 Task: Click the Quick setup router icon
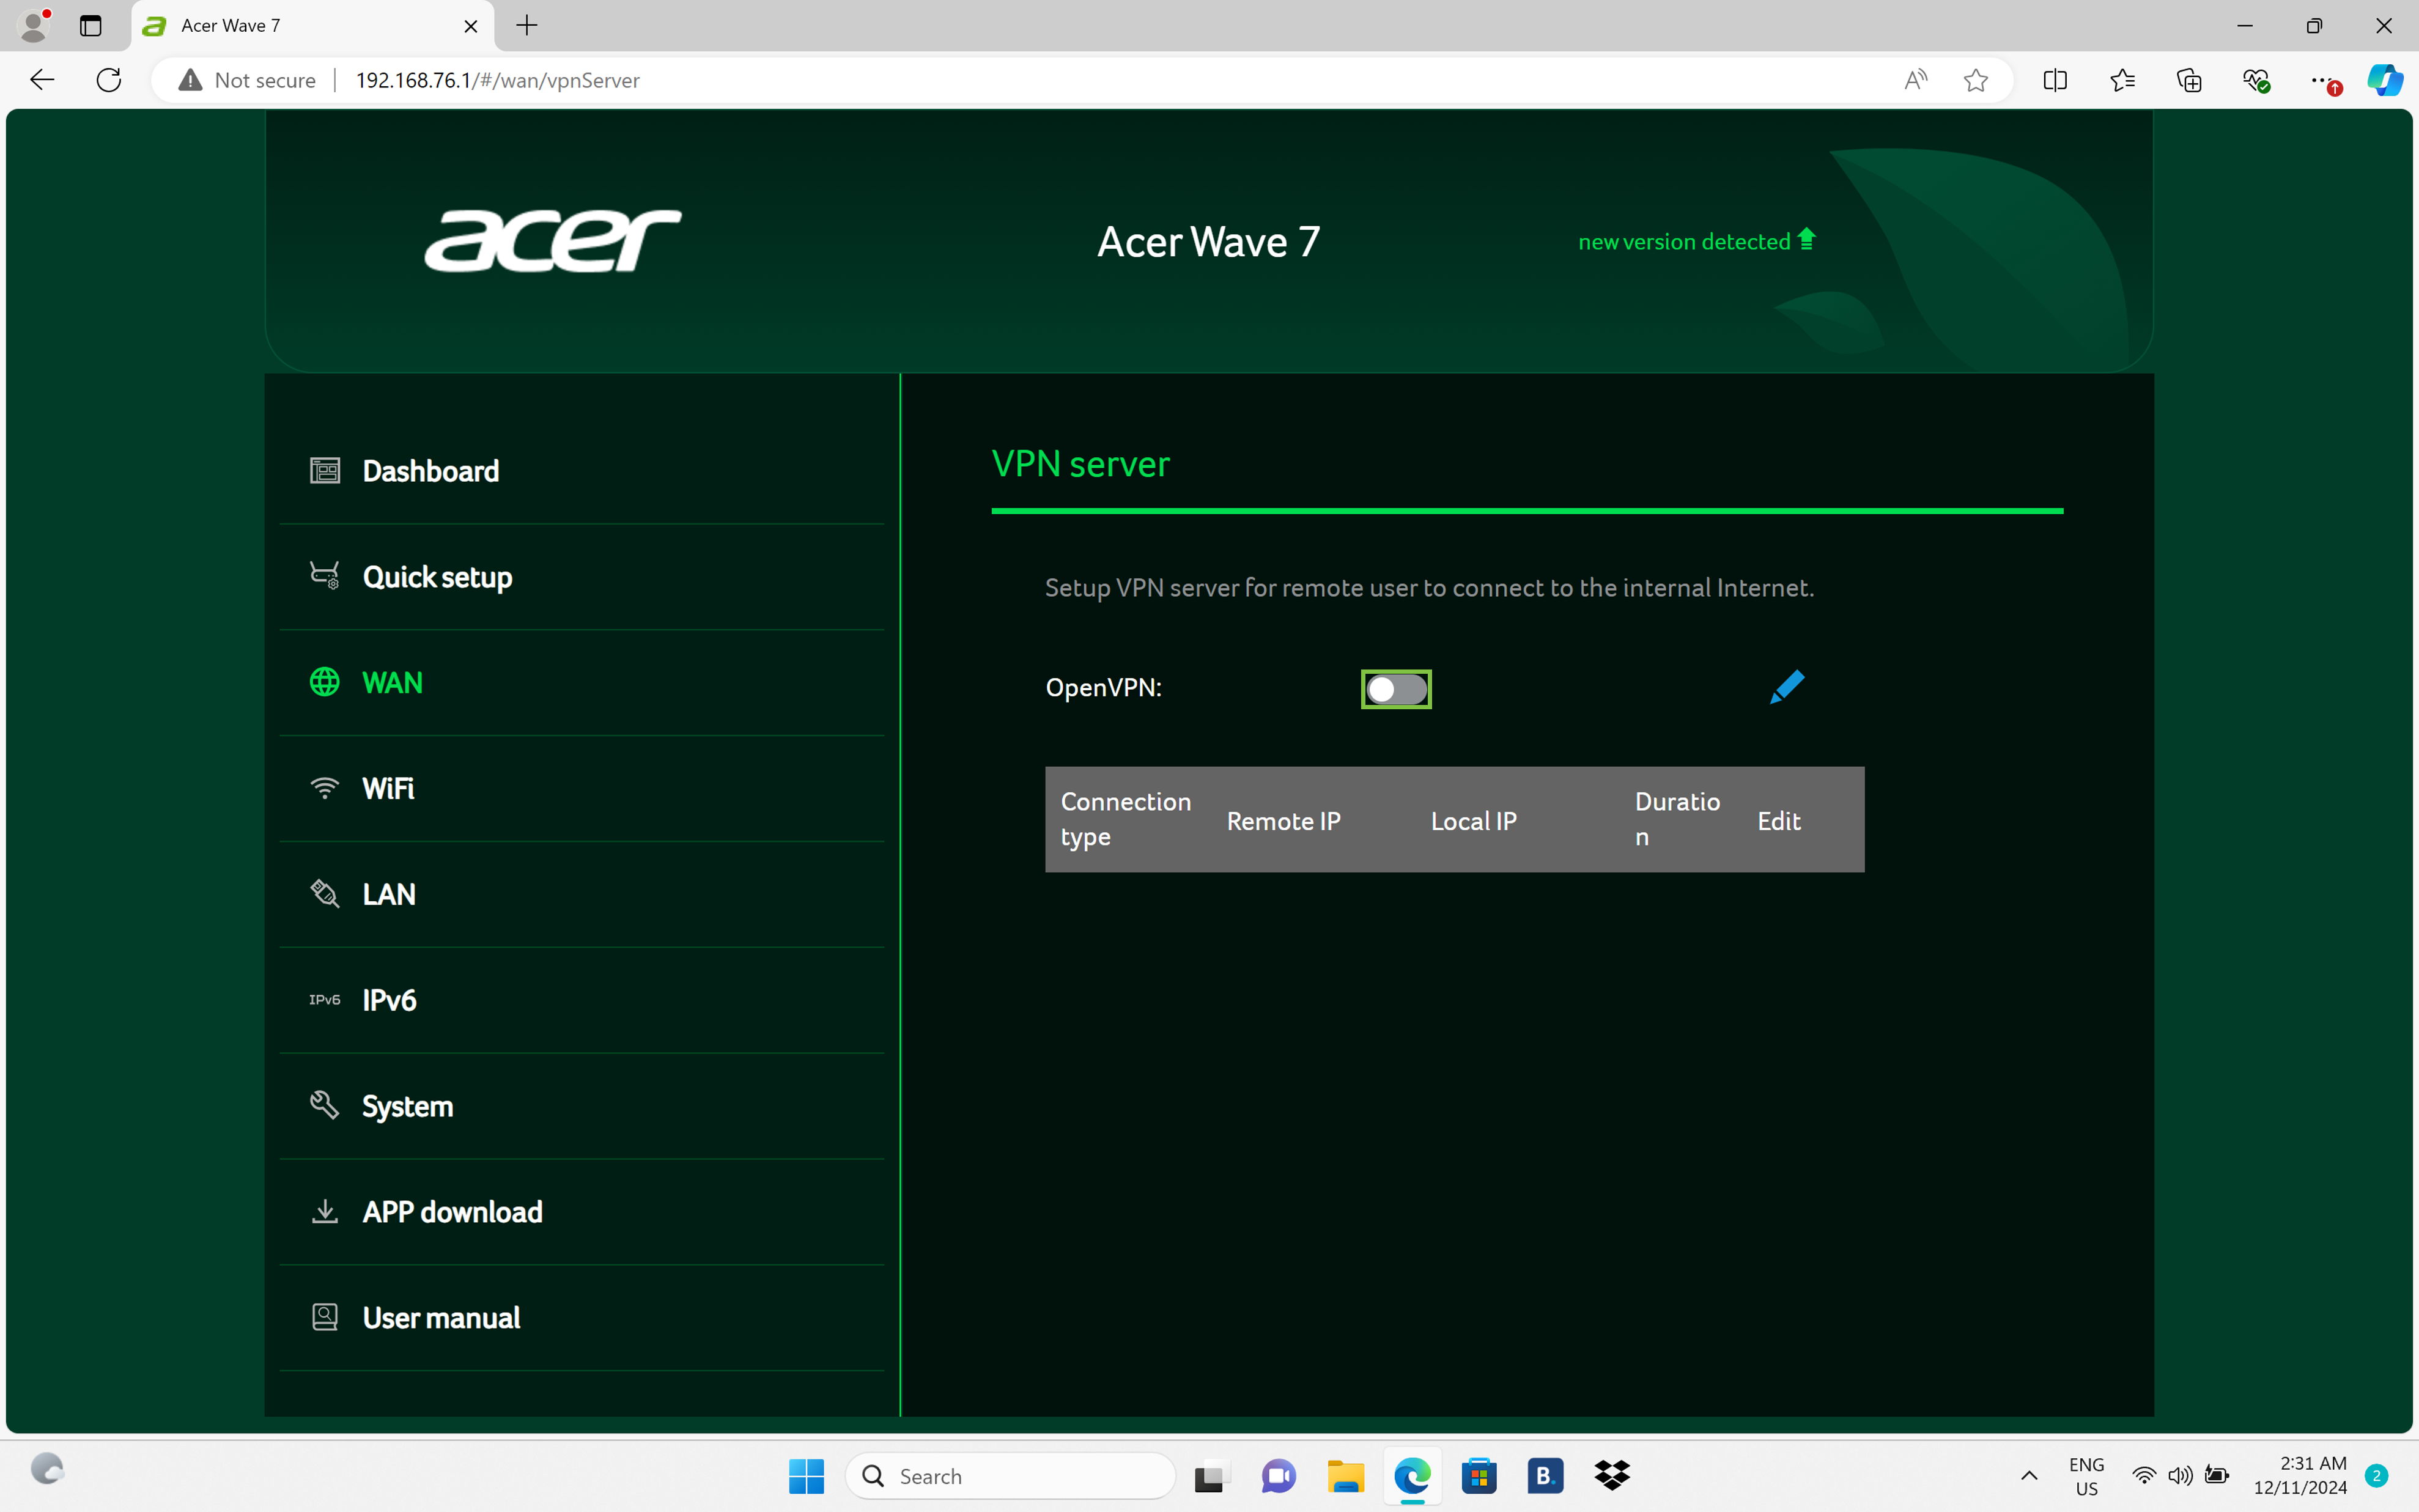point(324,575)
